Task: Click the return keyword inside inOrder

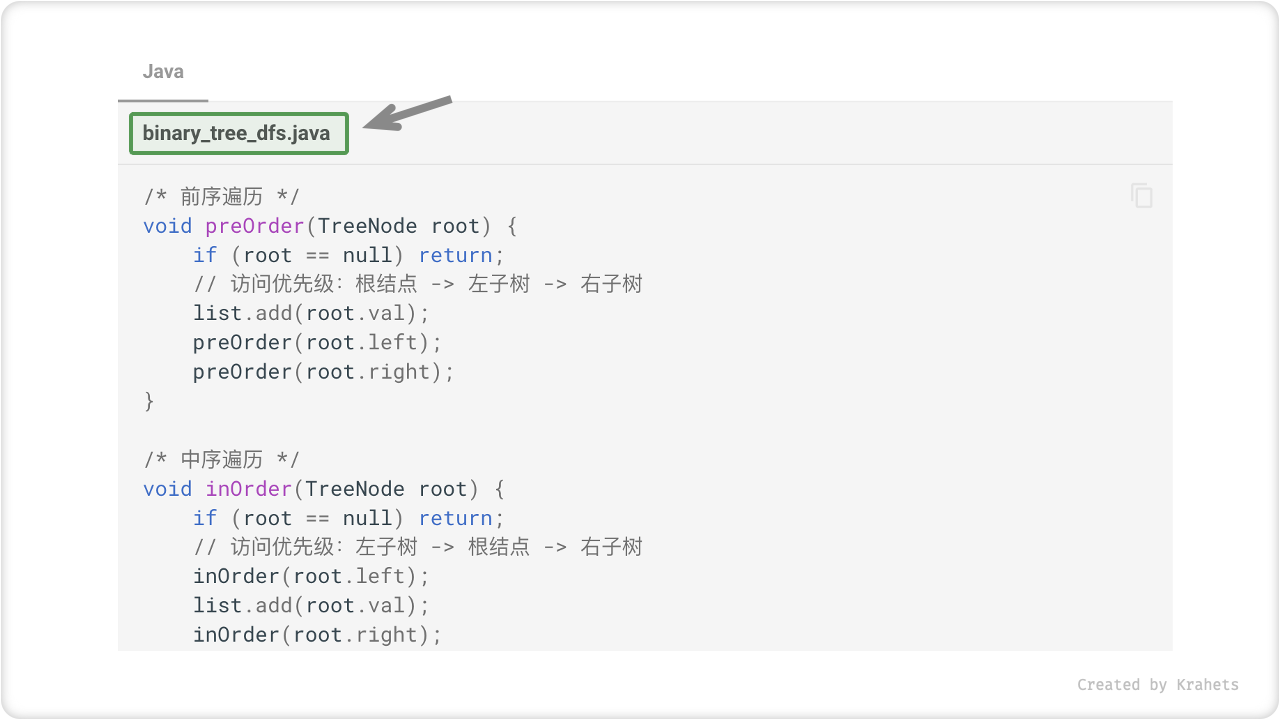Action: click(455, 518)
